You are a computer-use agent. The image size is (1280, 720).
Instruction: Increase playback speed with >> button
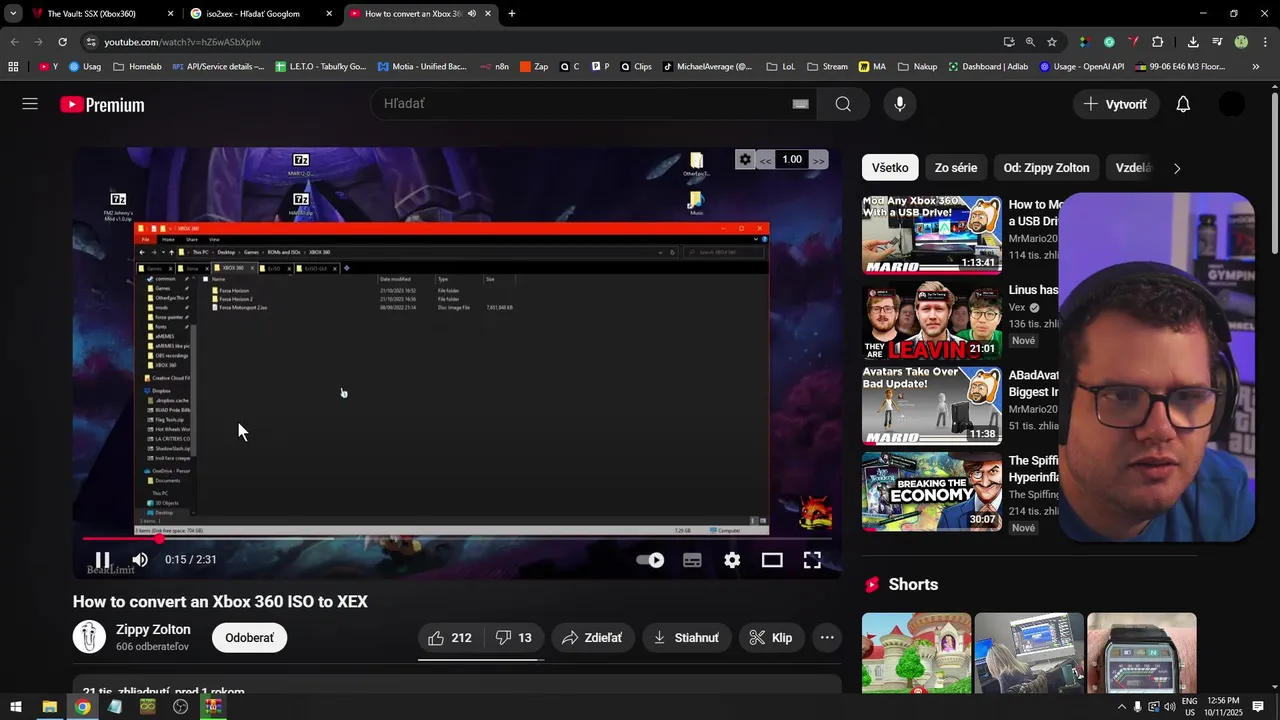tap(818, 160)
